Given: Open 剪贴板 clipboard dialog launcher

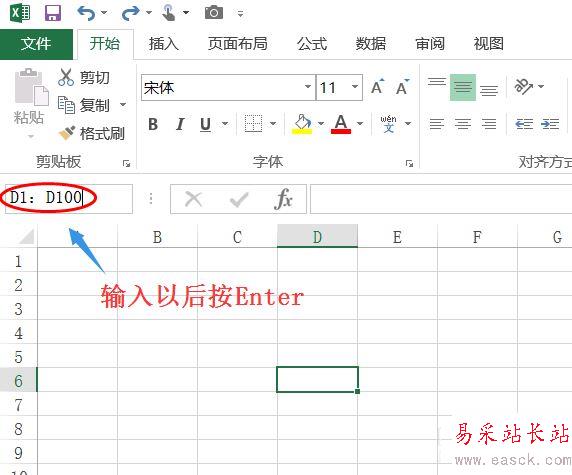Looking at the screenshot, I should click(x=126, y=163).
